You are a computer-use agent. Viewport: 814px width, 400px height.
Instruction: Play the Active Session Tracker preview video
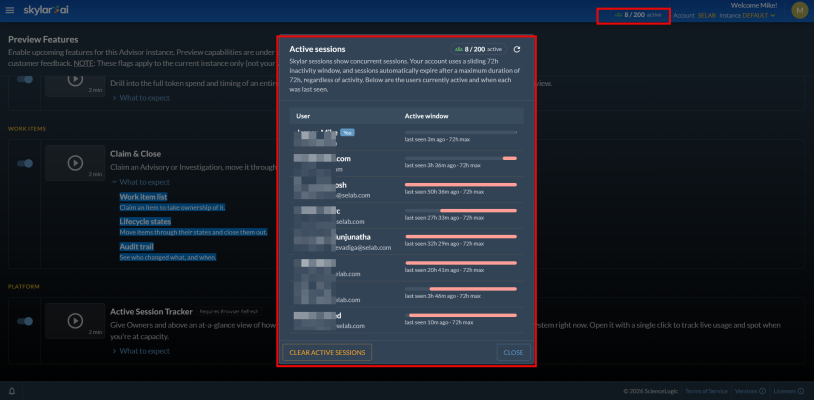(75, 321)
